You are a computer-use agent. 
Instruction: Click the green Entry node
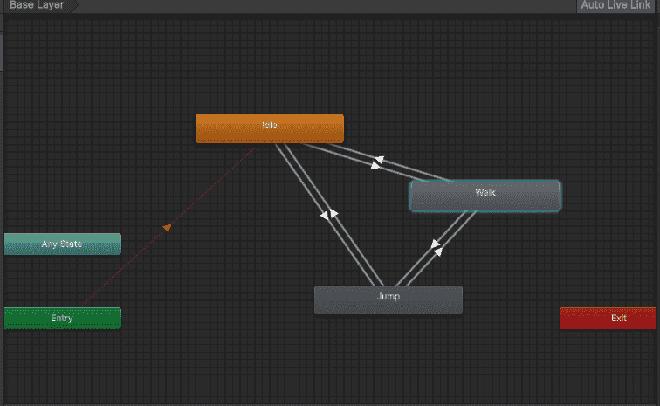coord(62,318)
